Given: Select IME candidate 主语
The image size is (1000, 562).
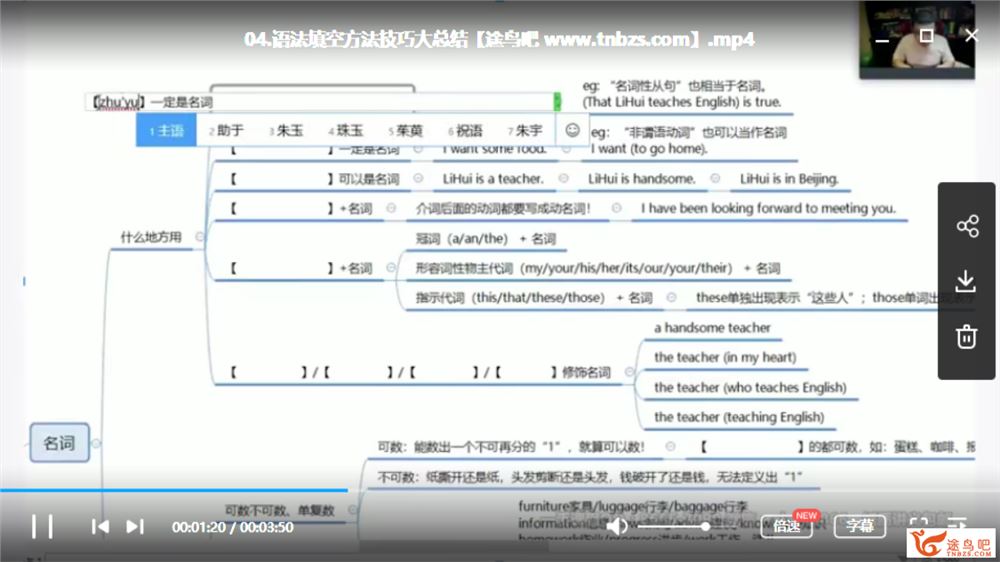Looking at the screenshot, I should pyautogui.click(x=167, y=131).
